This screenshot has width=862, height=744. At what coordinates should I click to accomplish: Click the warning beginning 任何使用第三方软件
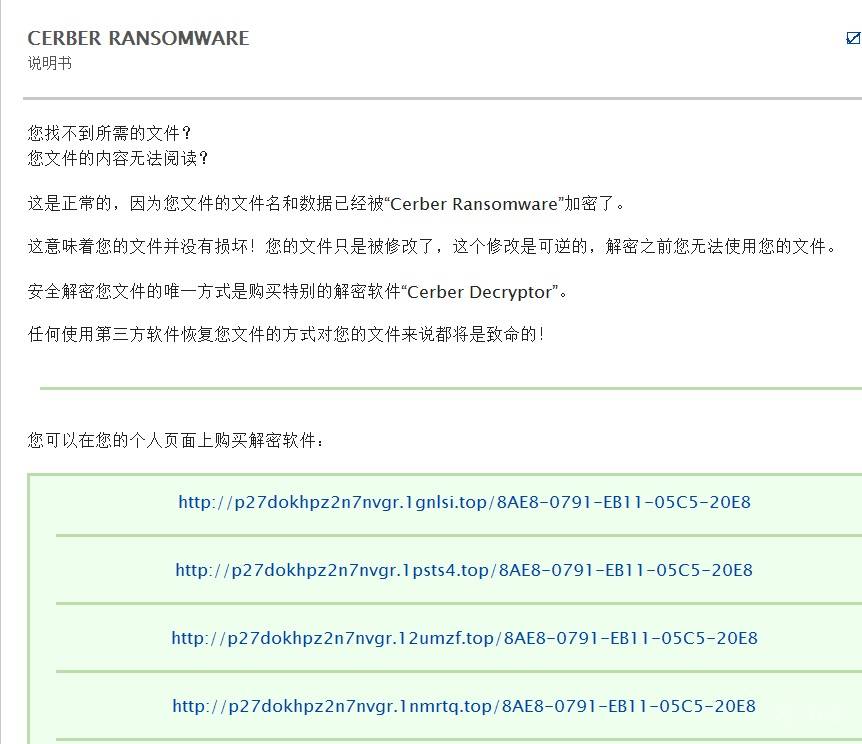click(286, 334)
